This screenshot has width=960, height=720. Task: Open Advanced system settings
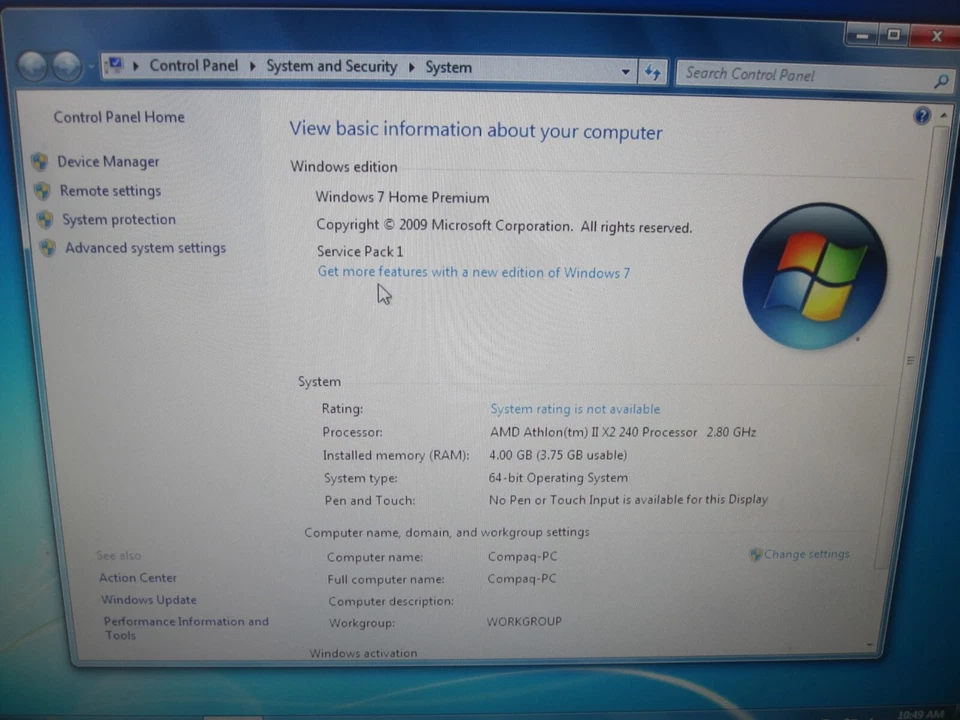pyautogui.click(x=145, y=248)
